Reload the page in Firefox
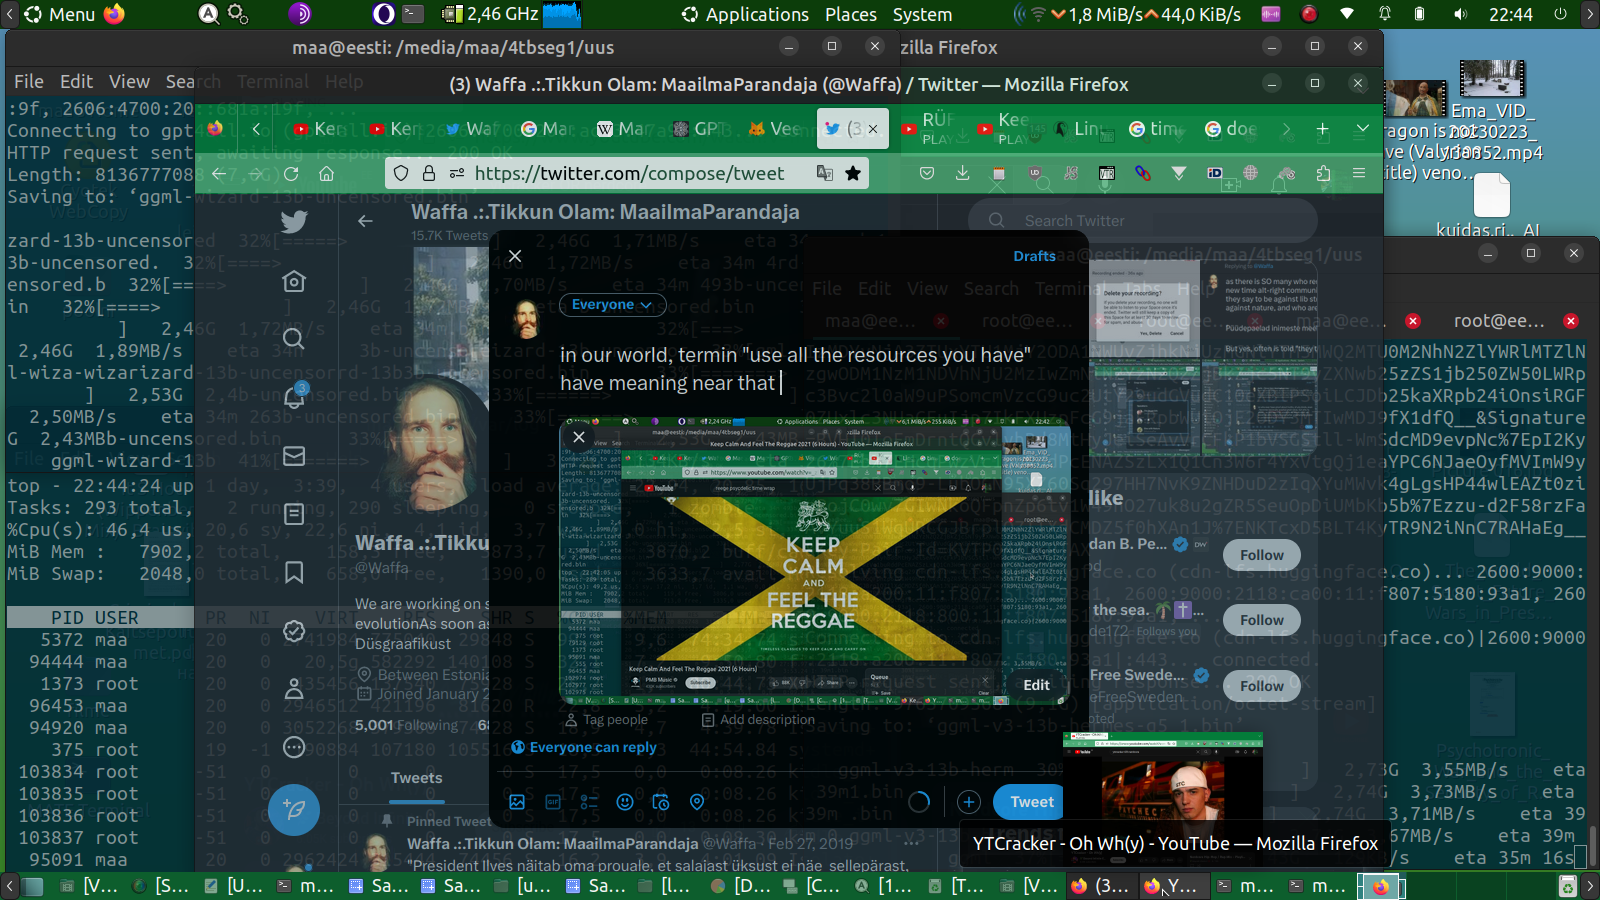The height and width of the screenshot is (900, 1600). (291, 174)
